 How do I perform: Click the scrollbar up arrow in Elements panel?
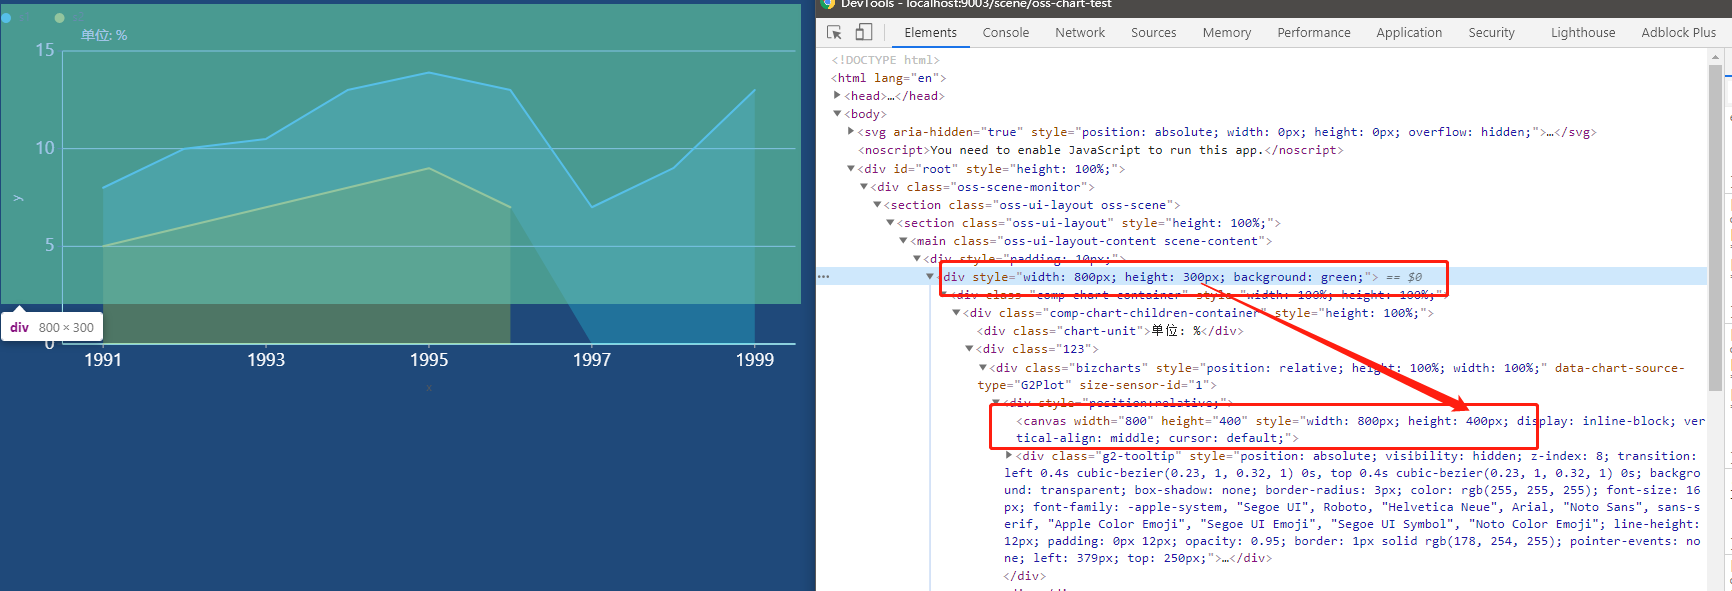(1715, 57)
